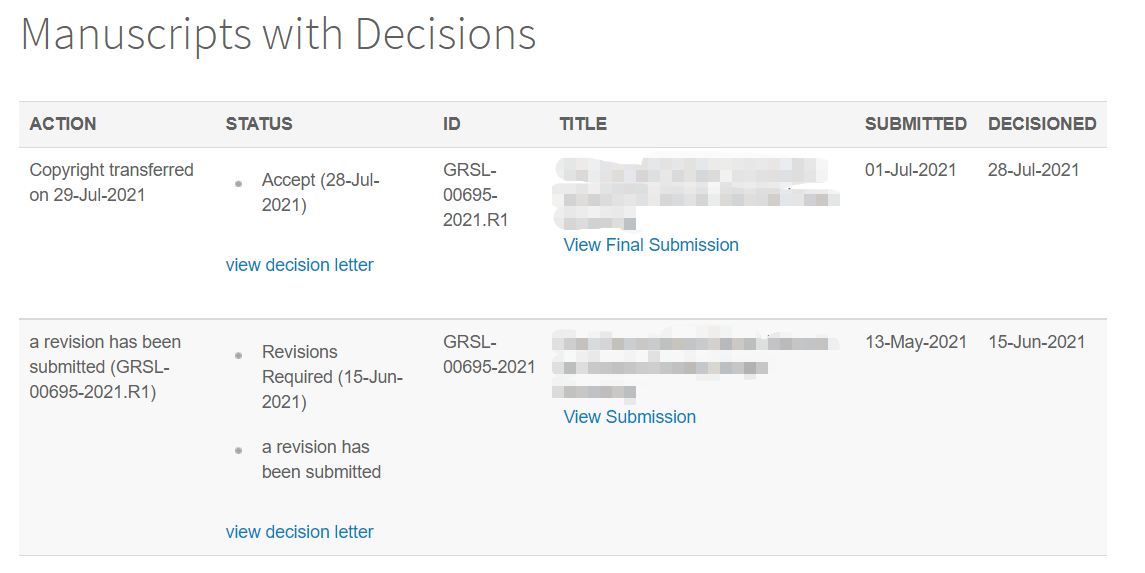Screen dimensions: 1145x573
Task: Click the TITLE column header
Action: coord(583,124)
